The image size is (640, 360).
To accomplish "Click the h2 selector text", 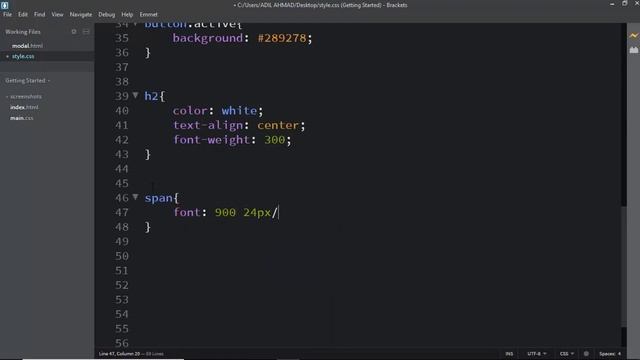I will 151,96.
